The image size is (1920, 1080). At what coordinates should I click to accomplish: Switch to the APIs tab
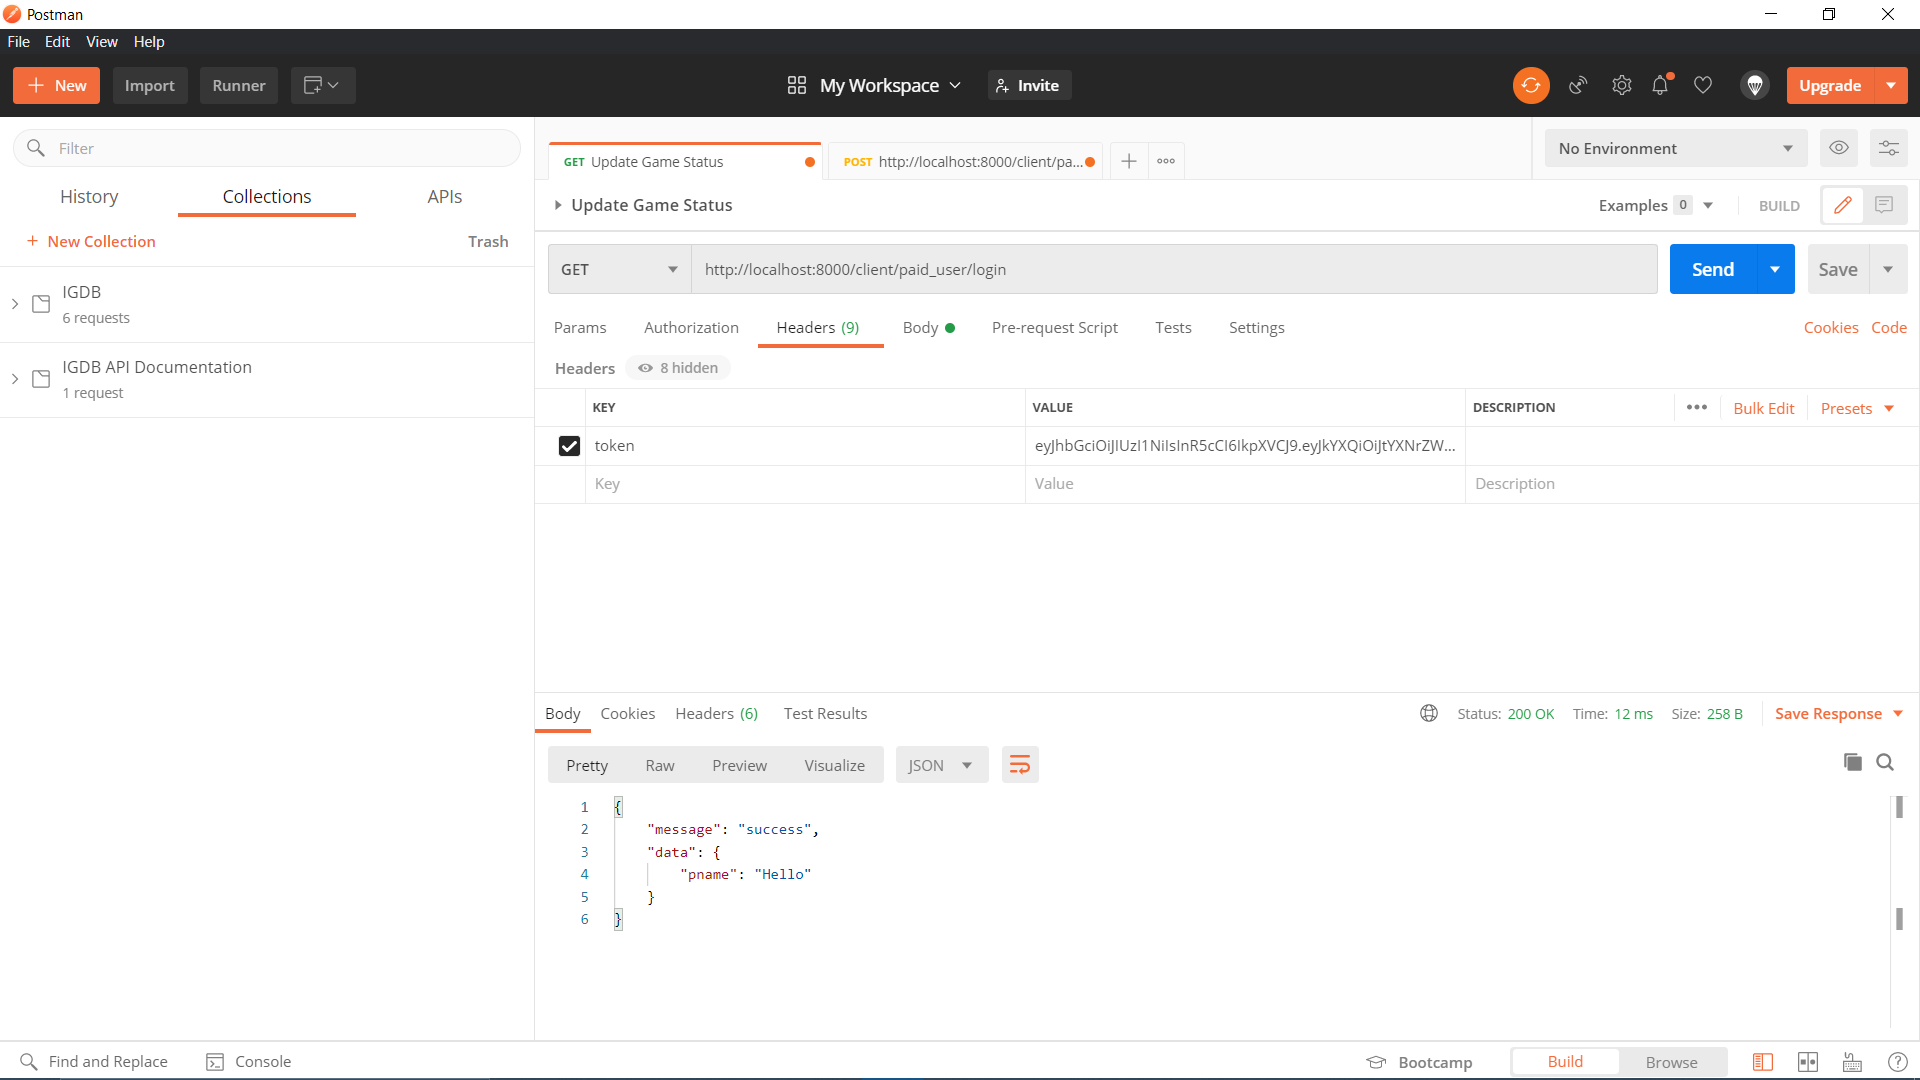[445, 197]
